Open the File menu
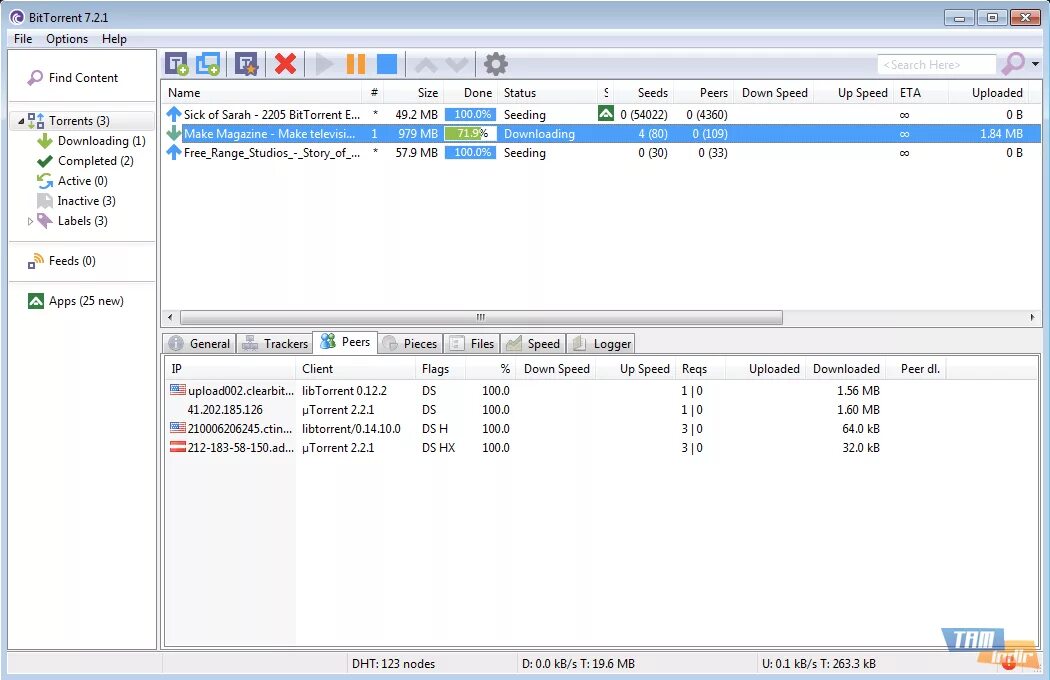 click(x=23, y=39)
